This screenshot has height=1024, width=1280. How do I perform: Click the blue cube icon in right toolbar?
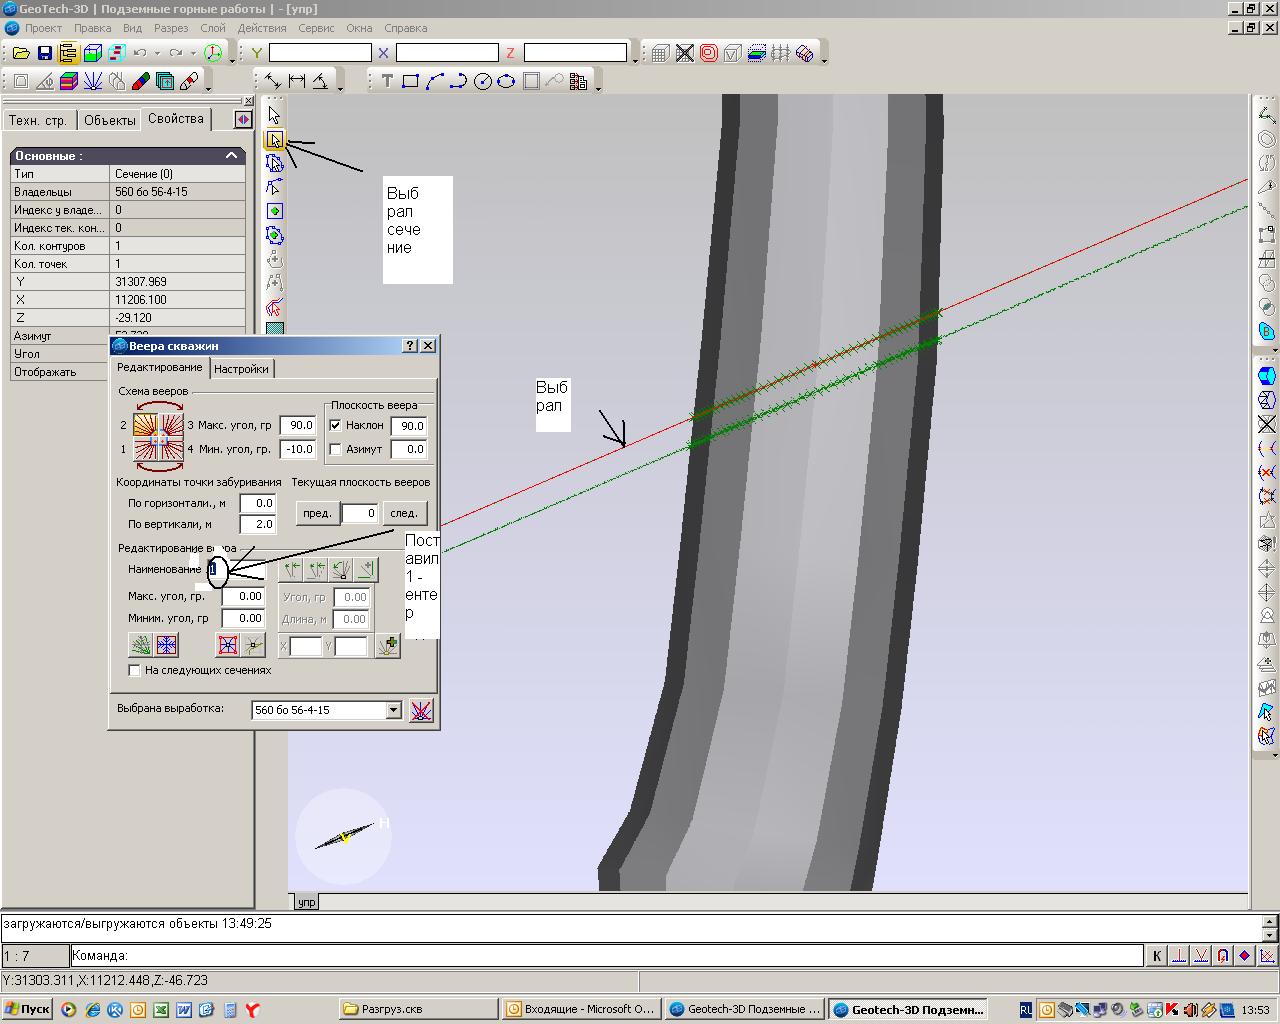(x=1267, y=377)
